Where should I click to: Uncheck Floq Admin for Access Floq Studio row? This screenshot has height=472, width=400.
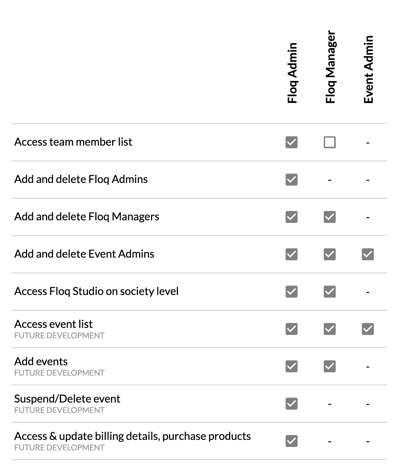pos(291,292)
